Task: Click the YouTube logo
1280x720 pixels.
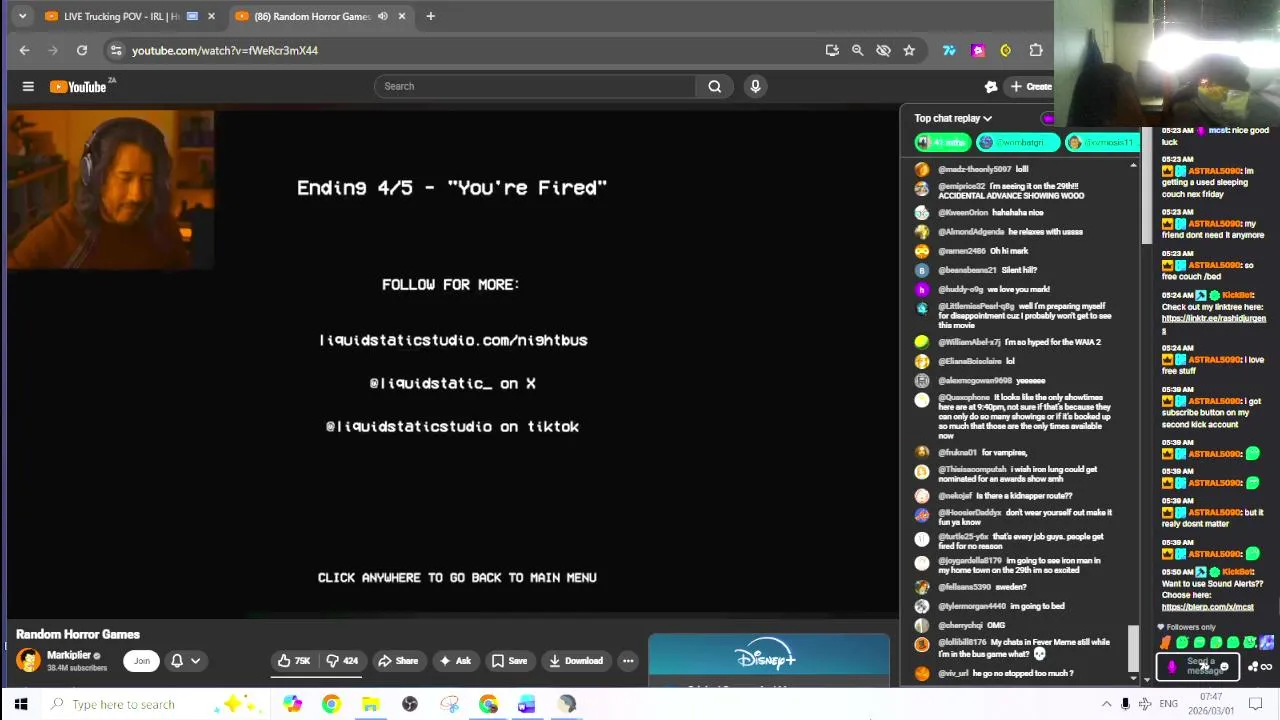Action: (79, 87)
